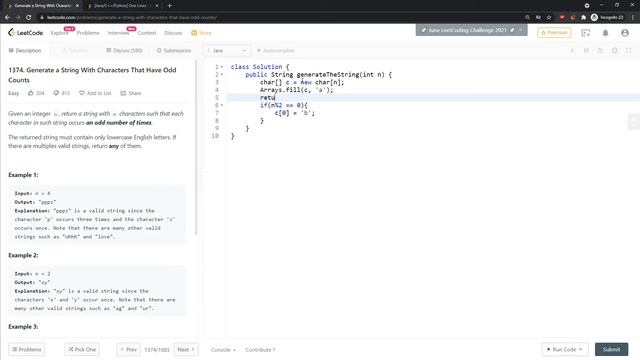Bookmark this page with the star

pyautogui.click(x=549, y=17)
